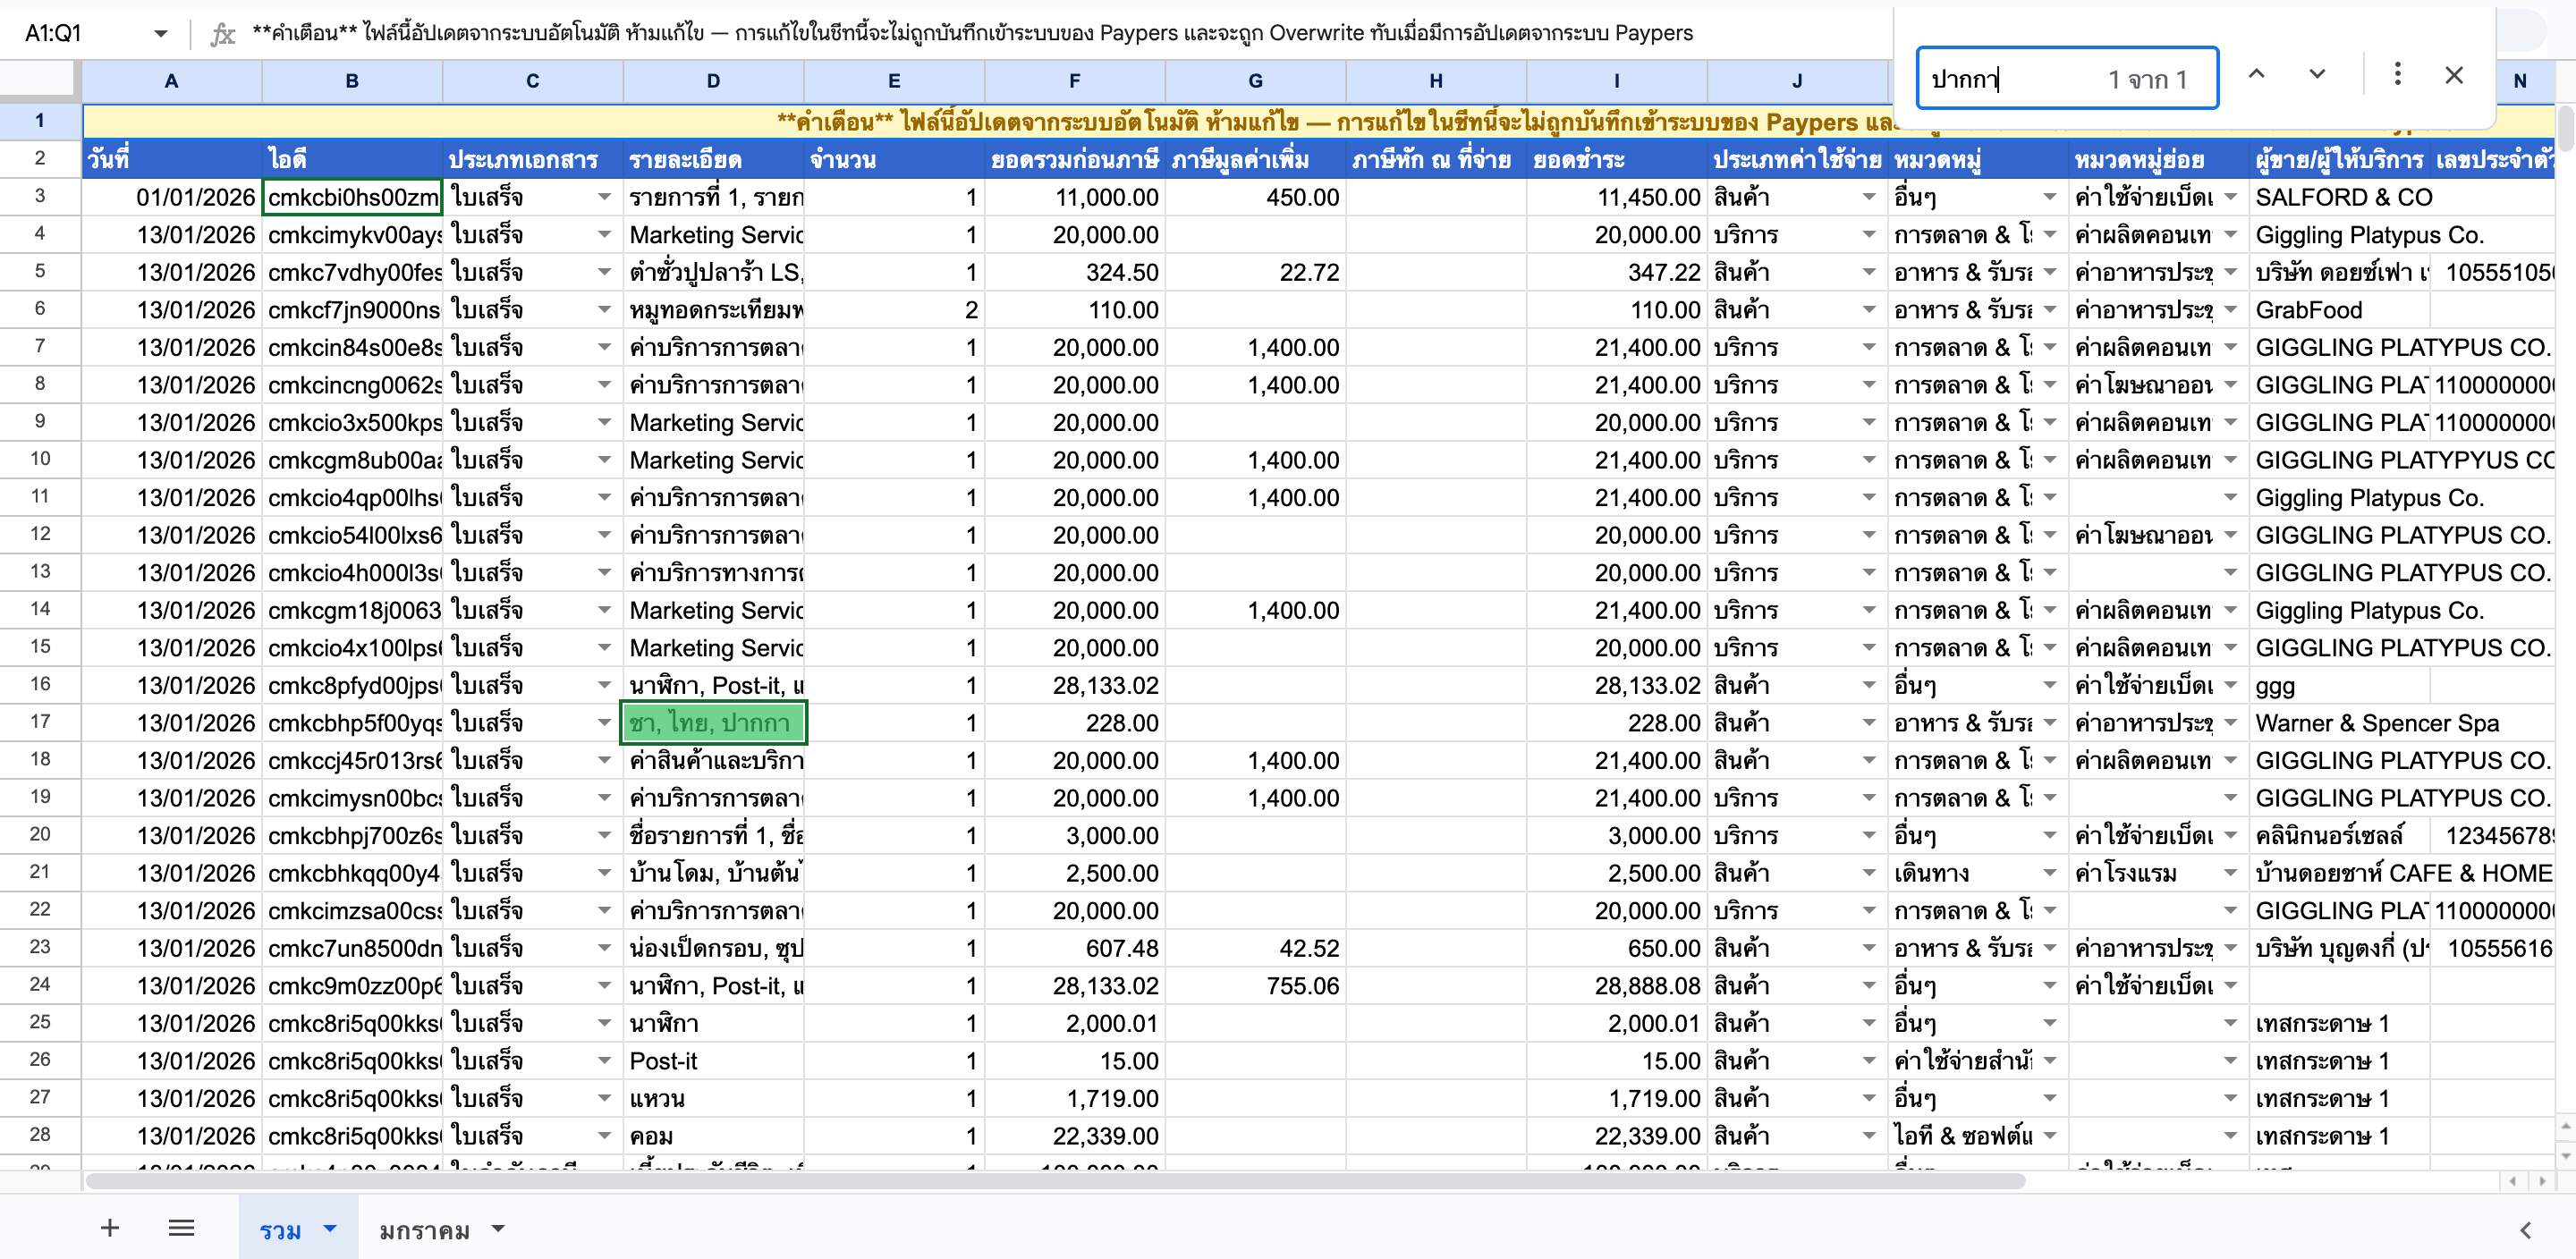2576x1259 pixels.
Task: Select column D header
Action: pyautogui.click(x=713, y=81)
